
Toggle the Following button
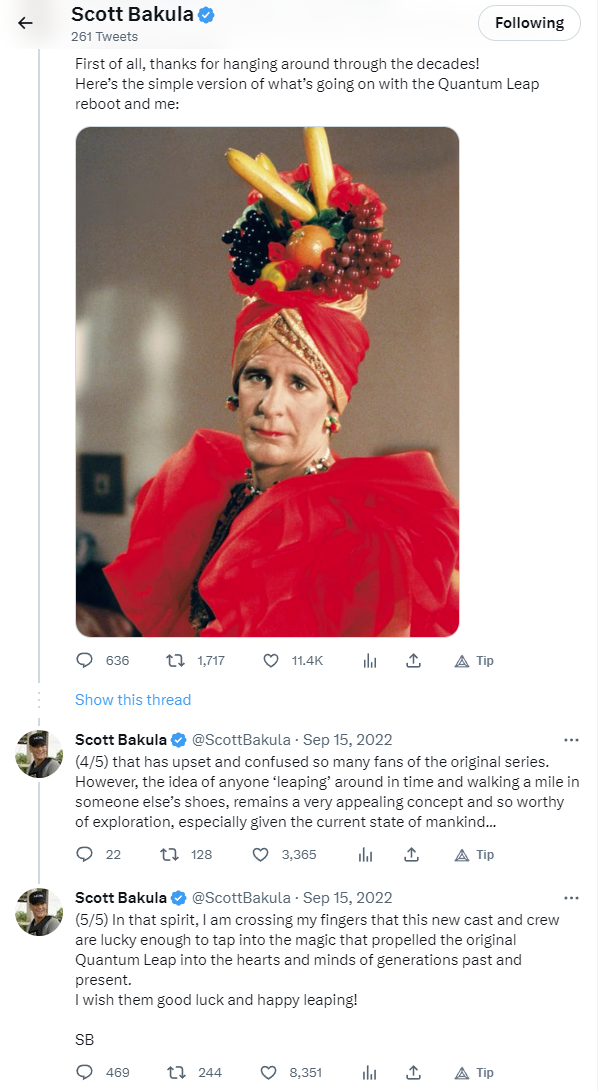529,23
